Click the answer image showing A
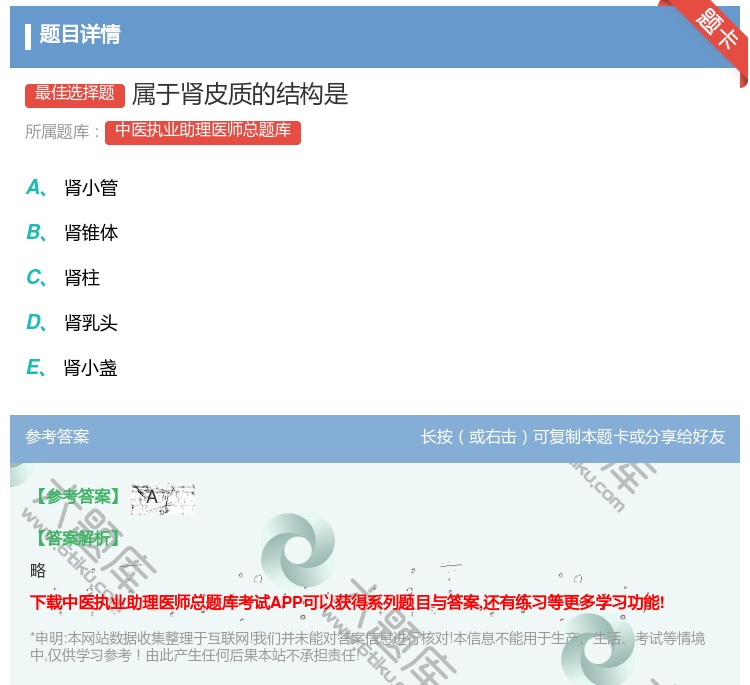The image size is (750, 685). pyautogui.click(x=163, y=498)
